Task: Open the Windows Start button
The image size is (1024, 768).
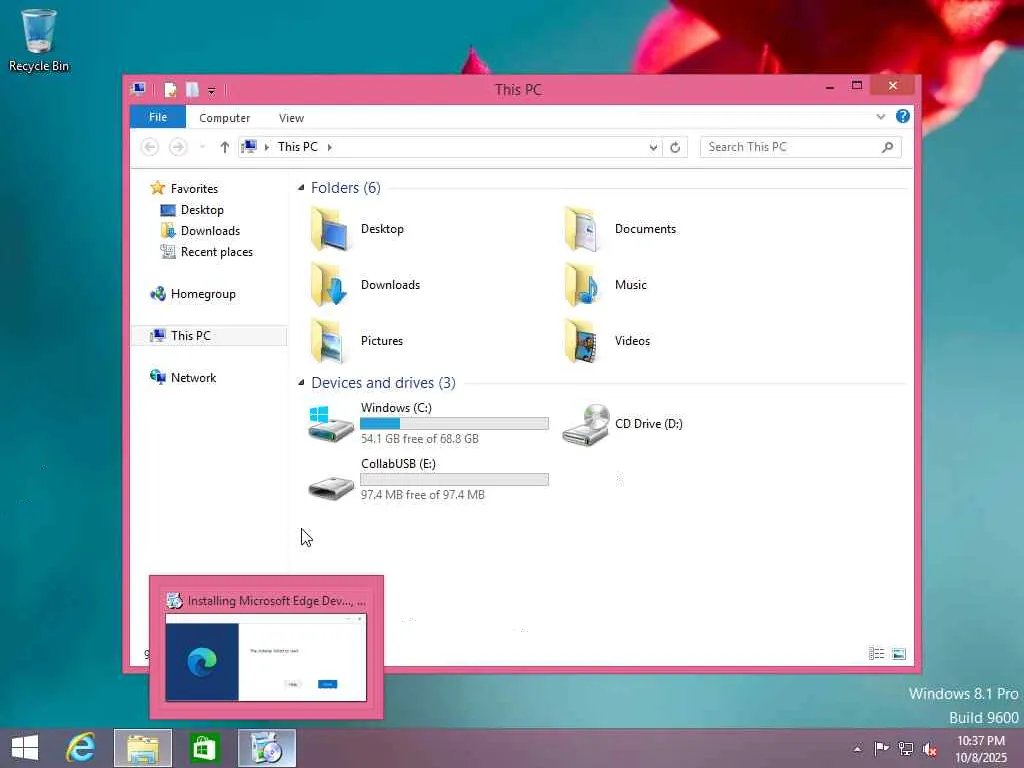Action: [25, 748]
